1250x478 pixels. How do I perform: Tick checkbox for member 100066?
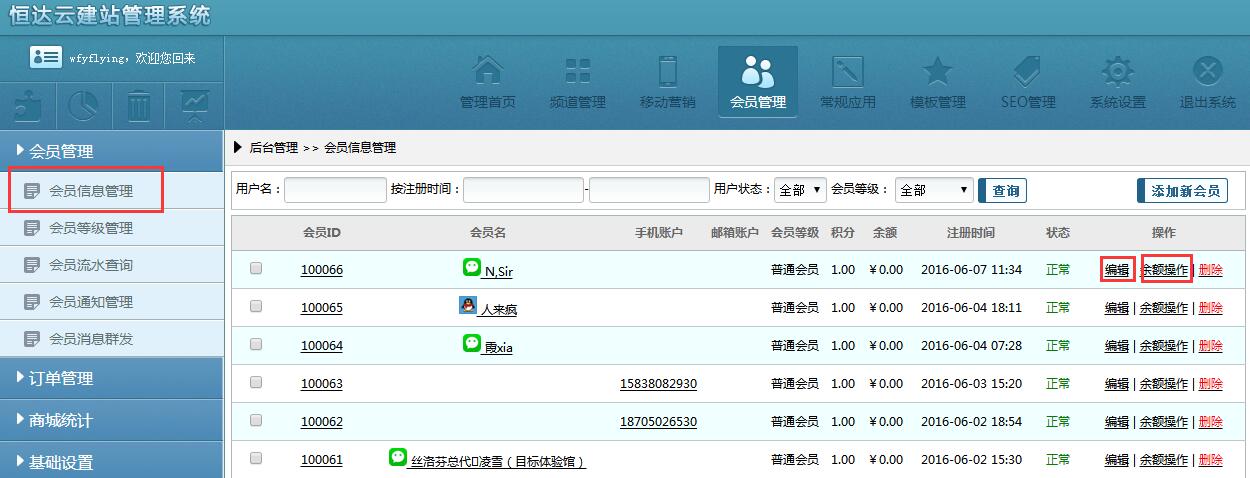click(x=256, y=268)
